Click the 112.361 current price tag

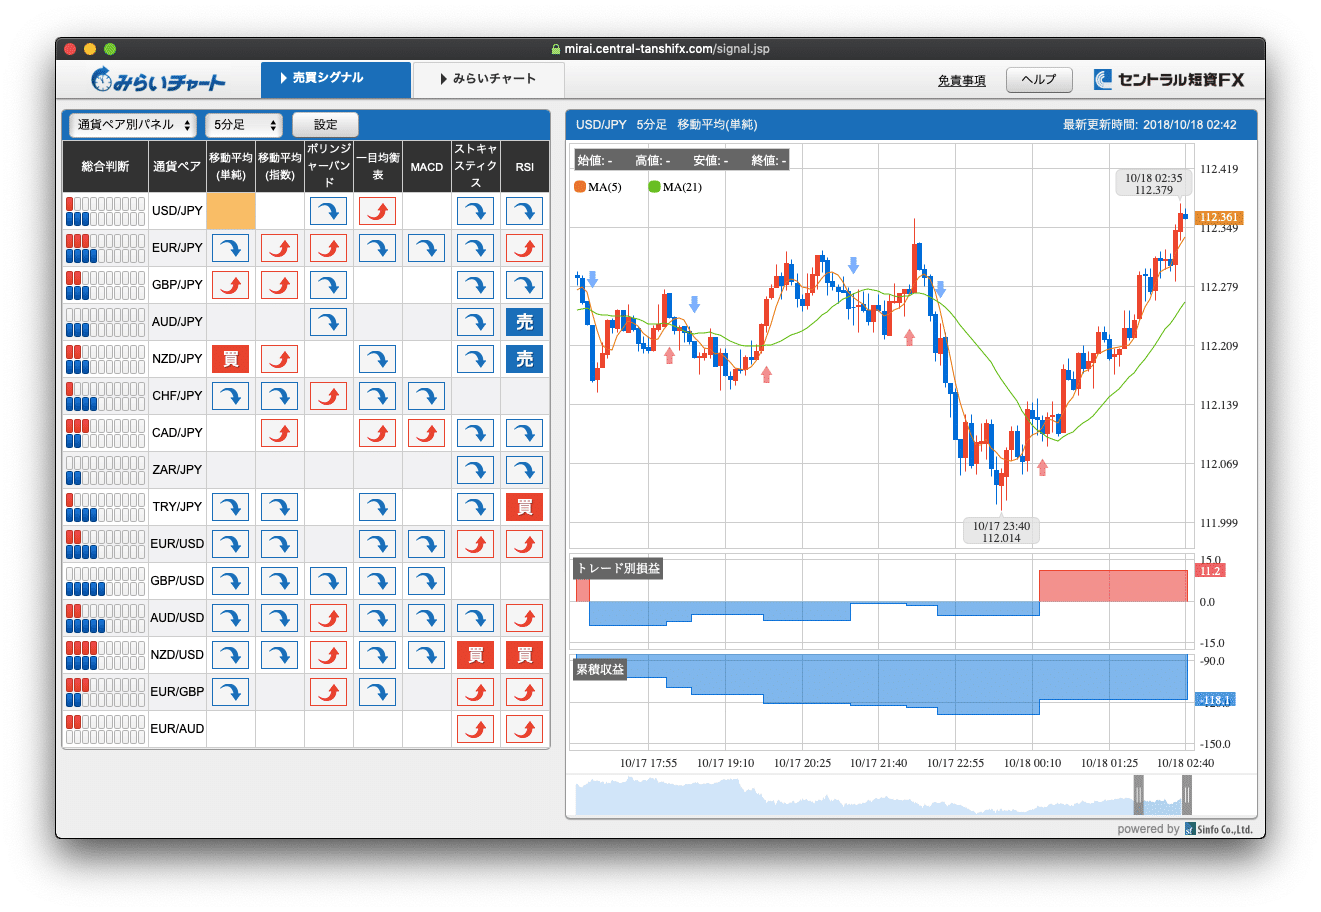click(1218, 217)
